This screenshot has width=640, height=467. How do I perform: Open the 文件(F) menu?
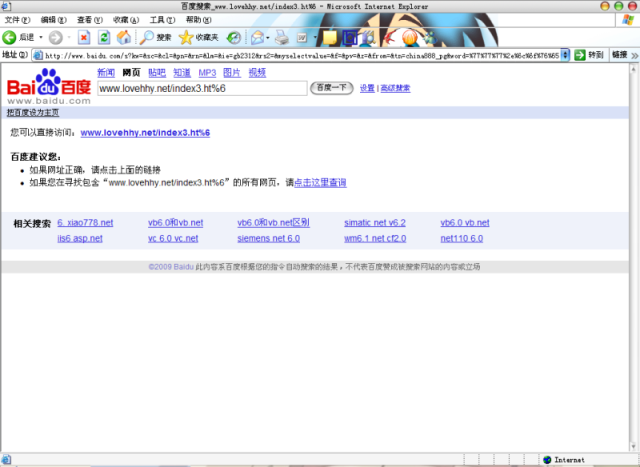[17, 20]
